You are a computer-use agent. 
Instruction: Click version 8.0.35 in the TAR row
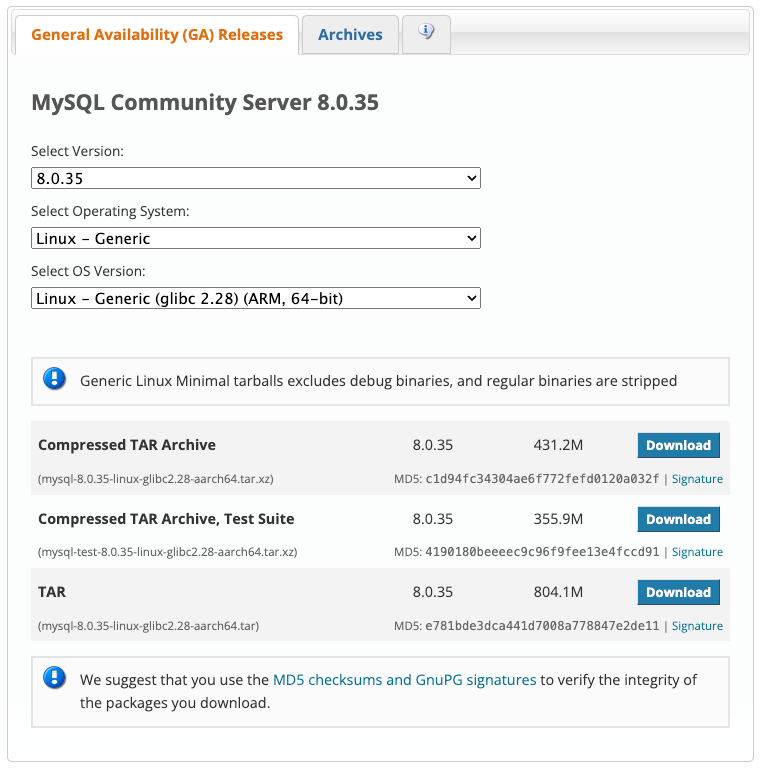pyautogui.click(x=433, y=592)
